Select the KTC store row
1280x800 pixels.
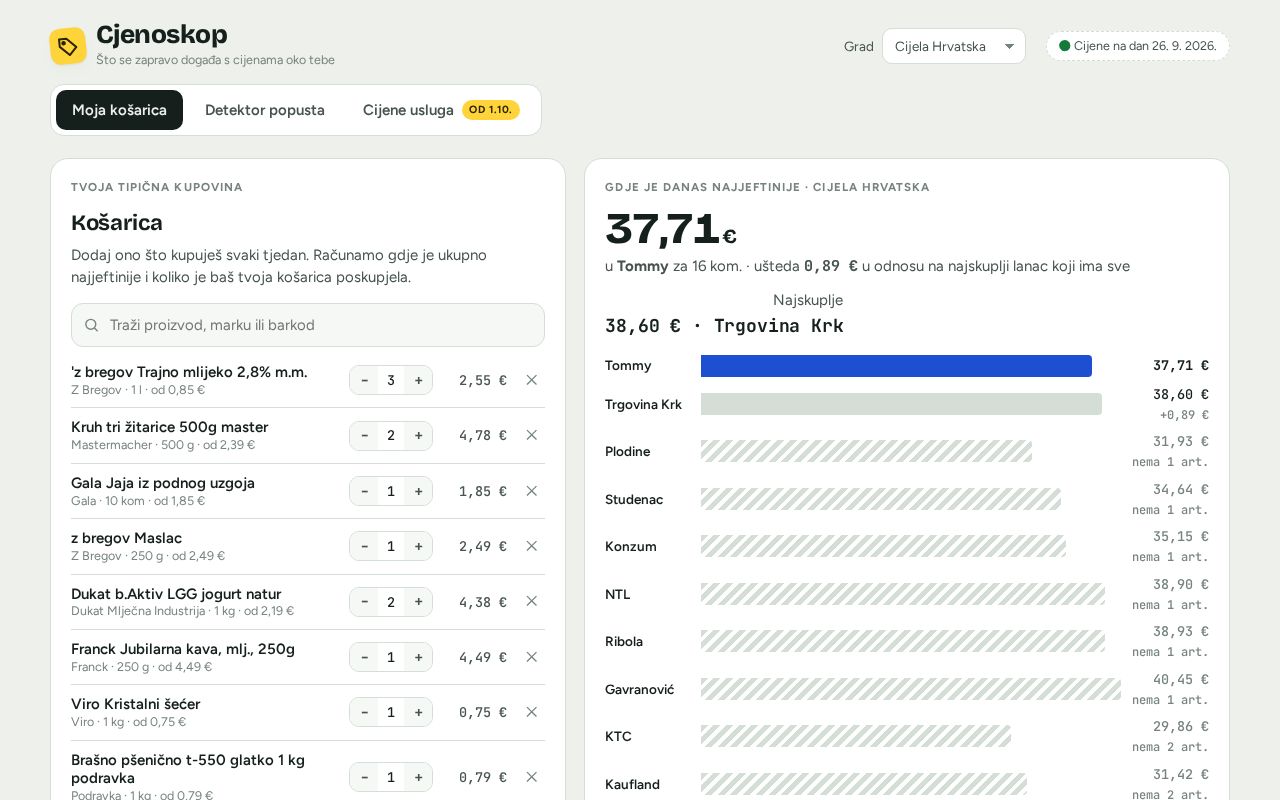(x=907, y=737)
